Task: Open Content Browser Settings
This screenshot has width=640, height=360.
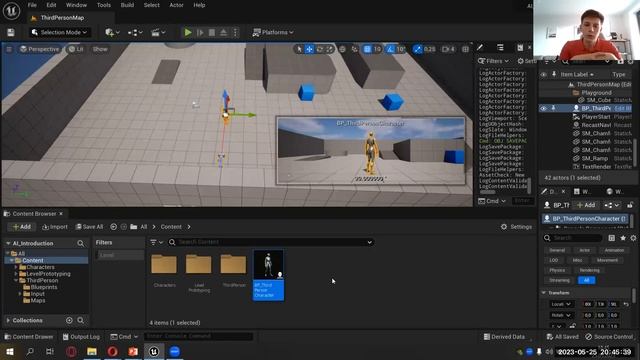Action: (x=516, y=227)
